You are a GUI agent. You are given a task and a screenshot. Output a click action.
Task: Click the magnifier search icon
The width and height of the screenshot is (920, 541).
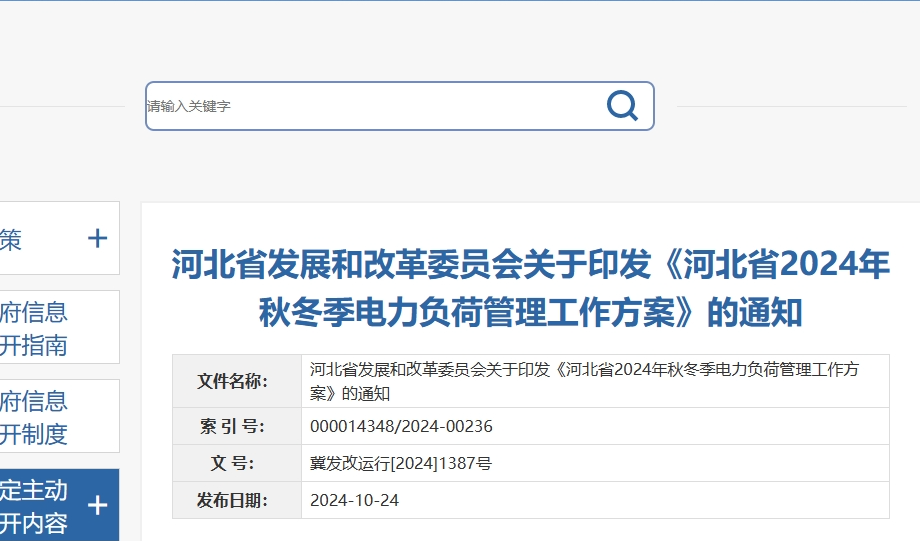click(x=622, y=105)
